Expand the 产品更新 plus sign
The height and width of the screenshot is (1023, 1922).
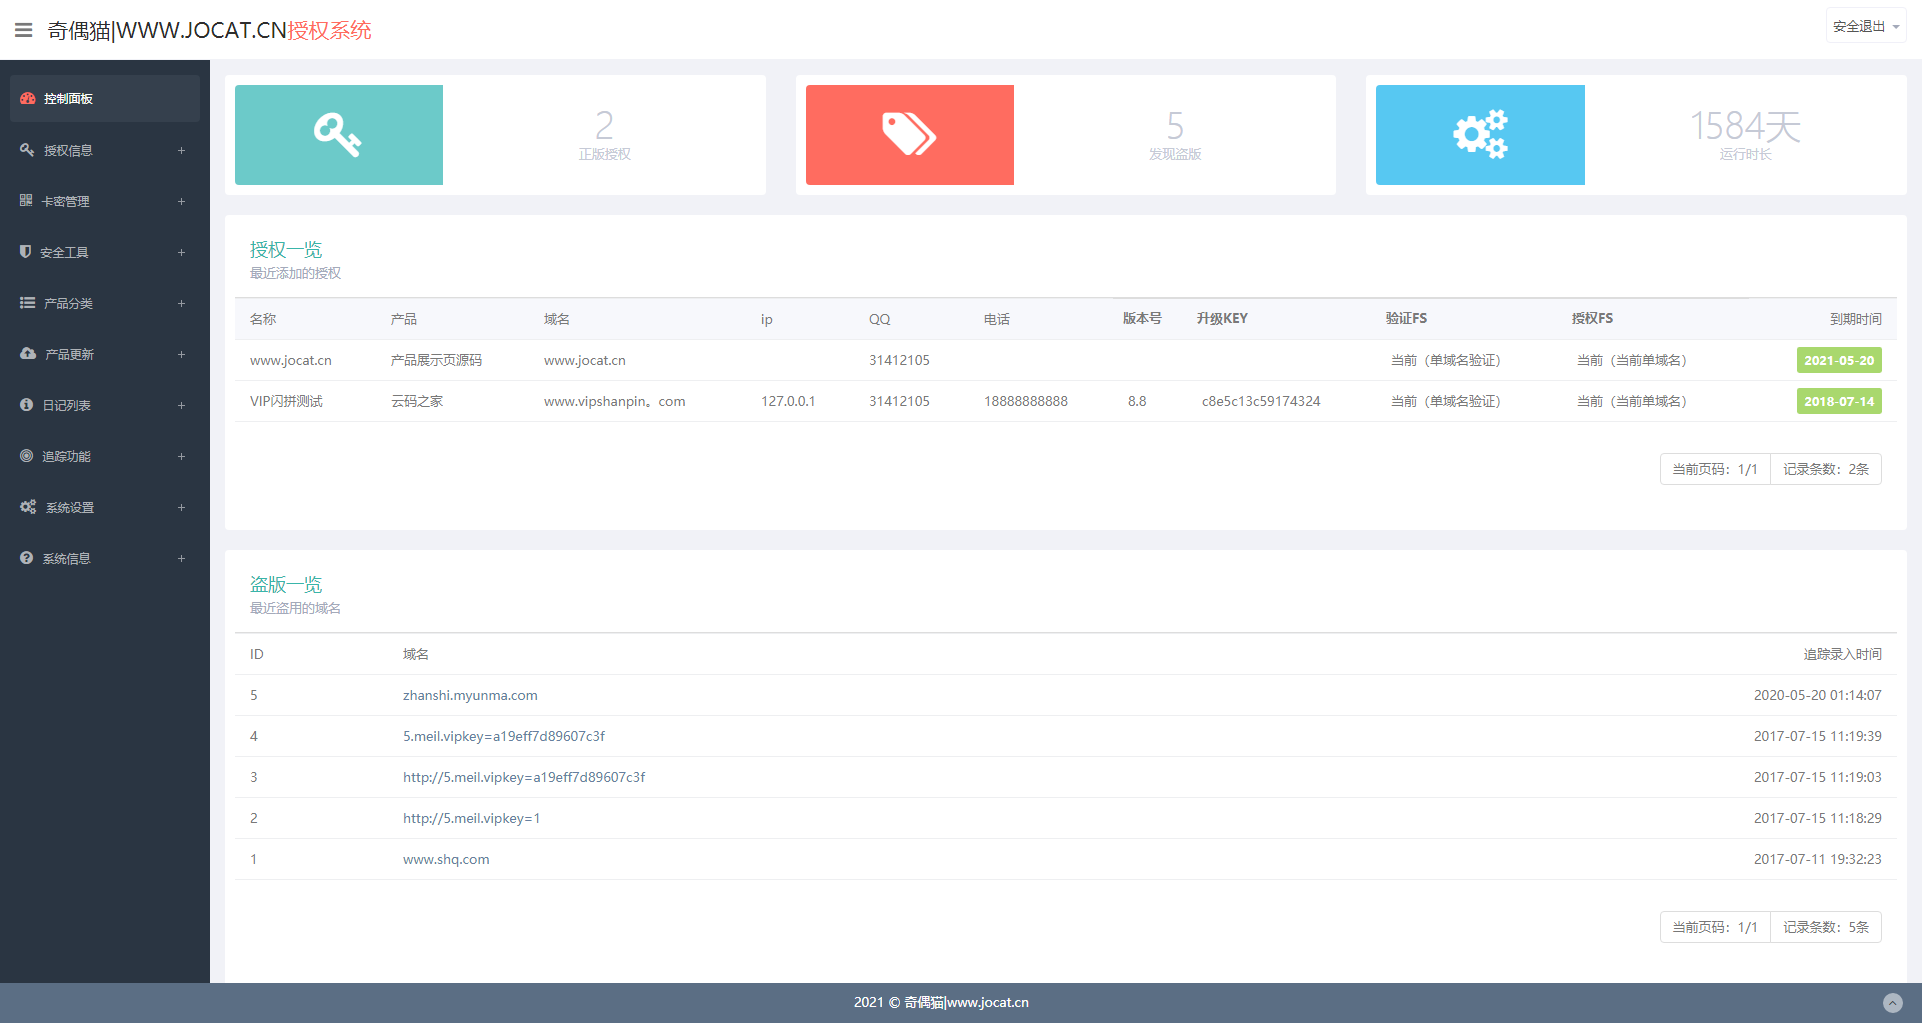(x=181, y=354)
